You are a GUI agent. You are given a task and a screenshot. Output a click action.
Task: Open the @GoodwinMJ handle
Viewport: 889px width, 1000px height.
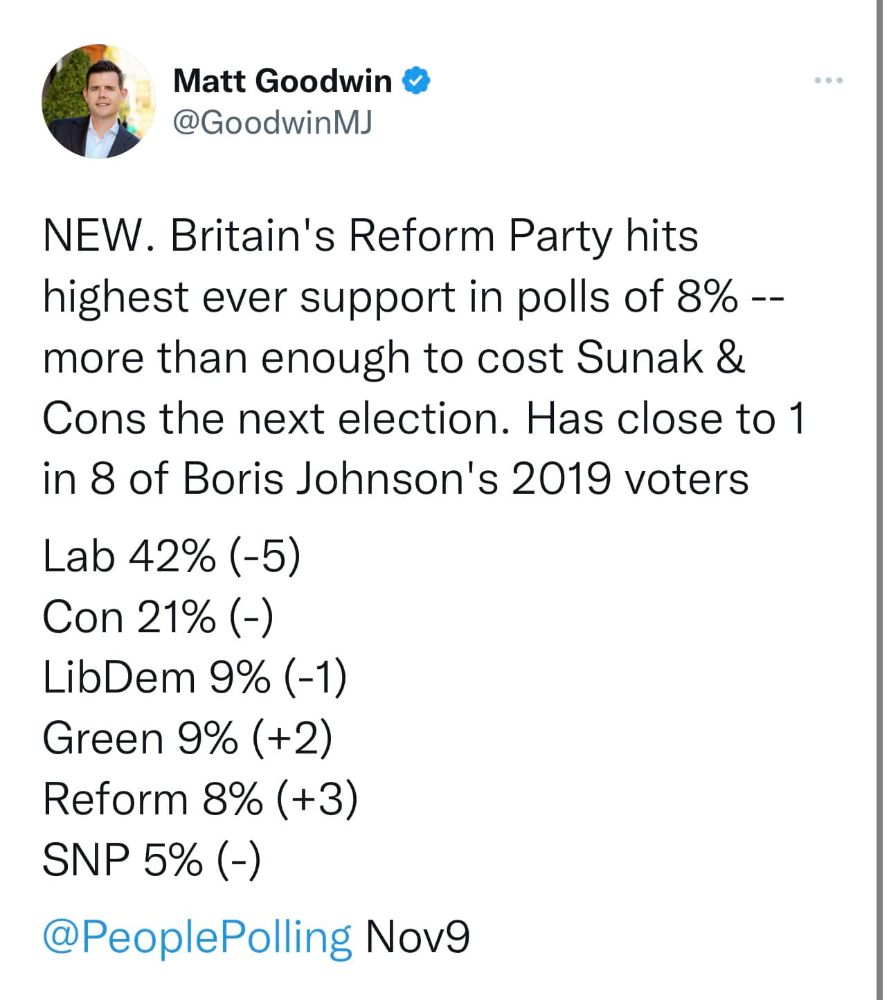click(272, 122)
